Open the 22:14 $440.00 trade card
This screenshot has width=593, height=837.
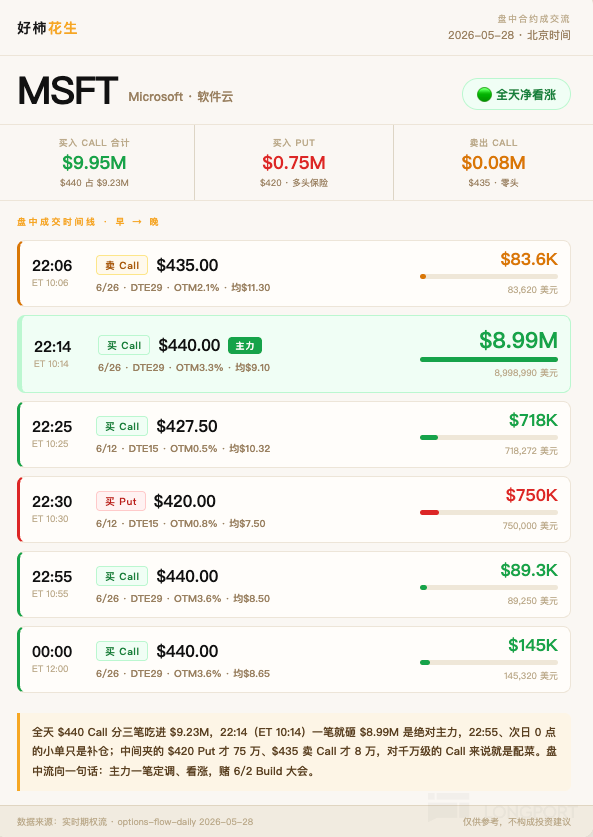pyautogui.click(x=294, y=354)
